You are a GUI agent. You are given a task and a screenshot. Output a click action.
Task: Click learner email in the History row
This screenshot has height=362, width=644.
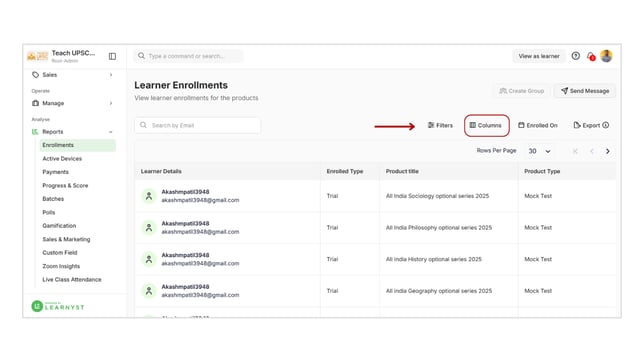click(x=200, y=263)
